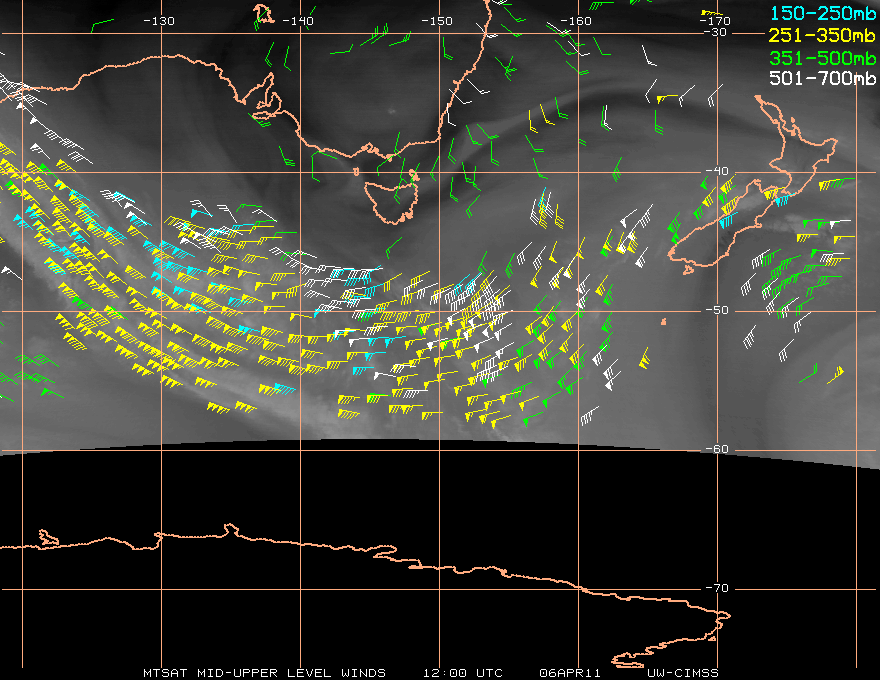Viewport: 880px width, 680px height.
Task: Click the white 501-700mb legend entry
Action: point(822,78)
